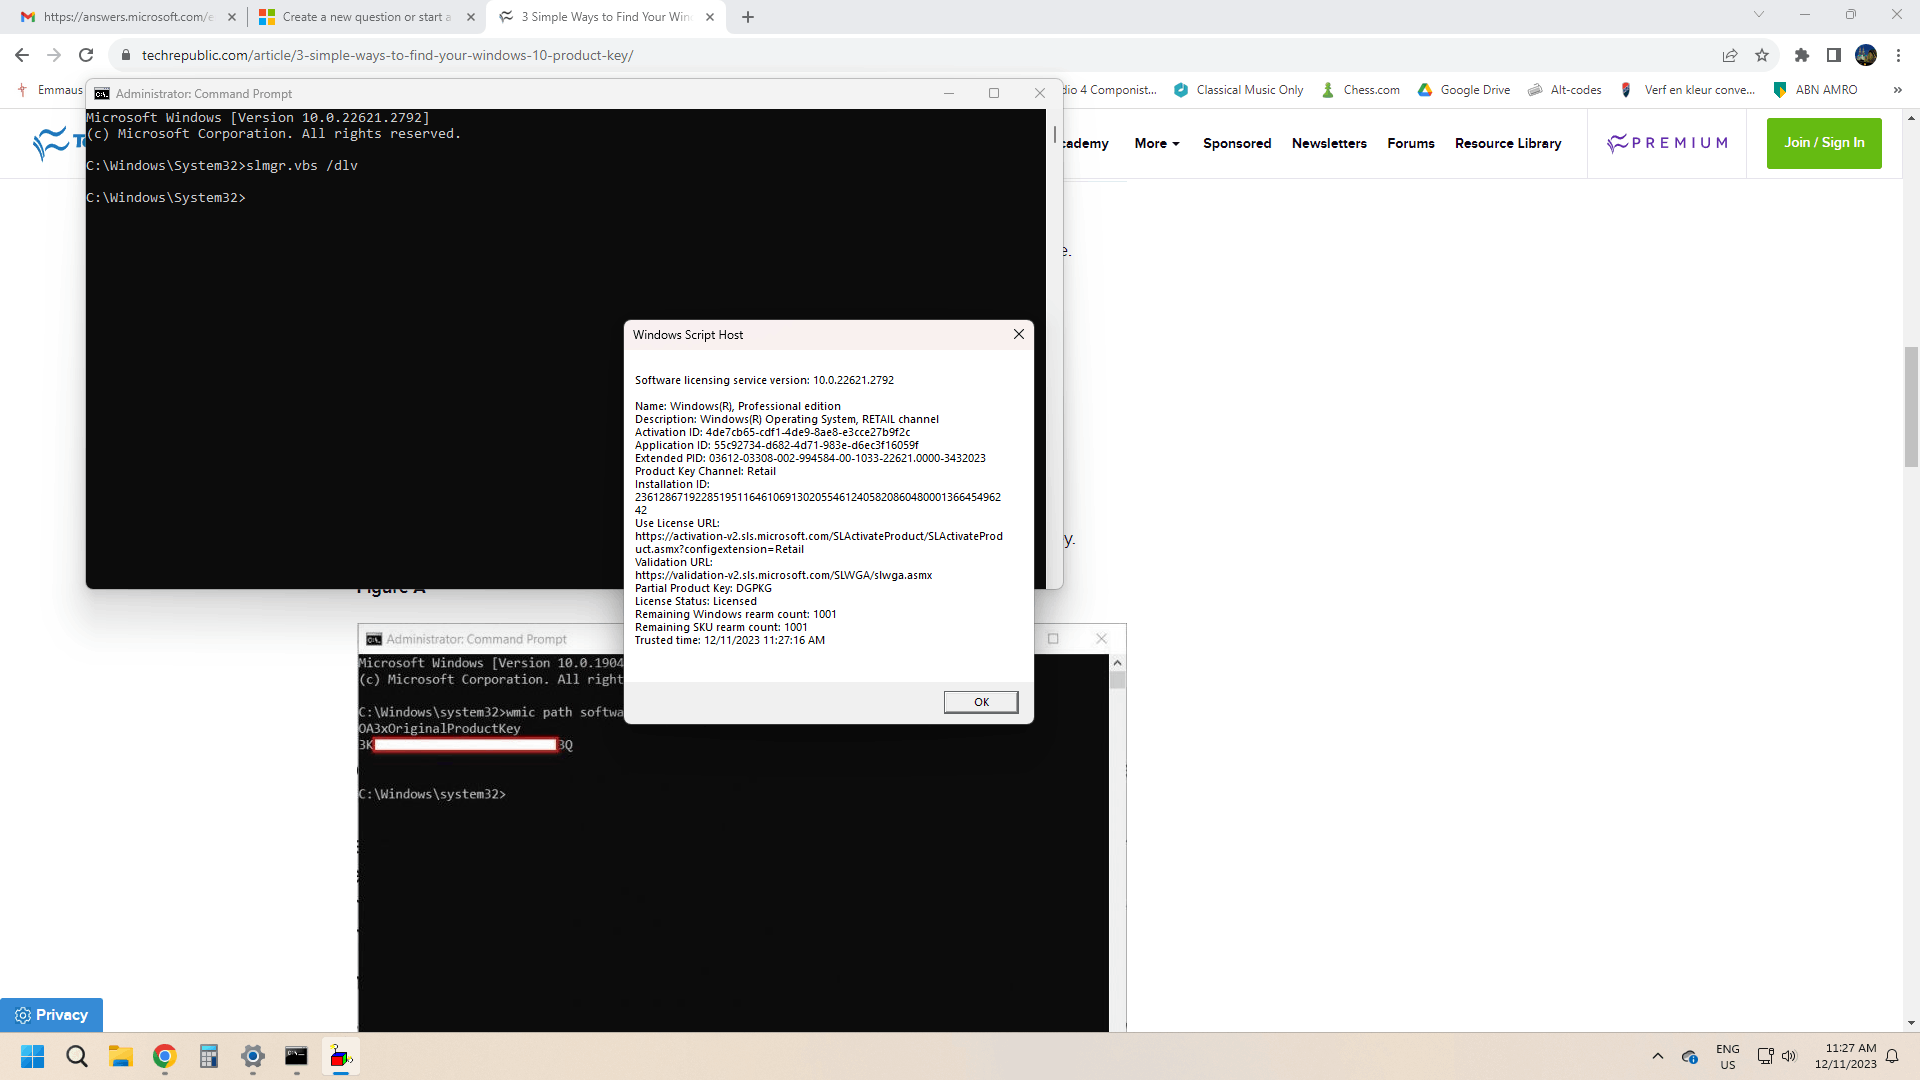Screen dimensions: 1920x1080
Task: Open Windows Start menu
Action: [33, 1056]
